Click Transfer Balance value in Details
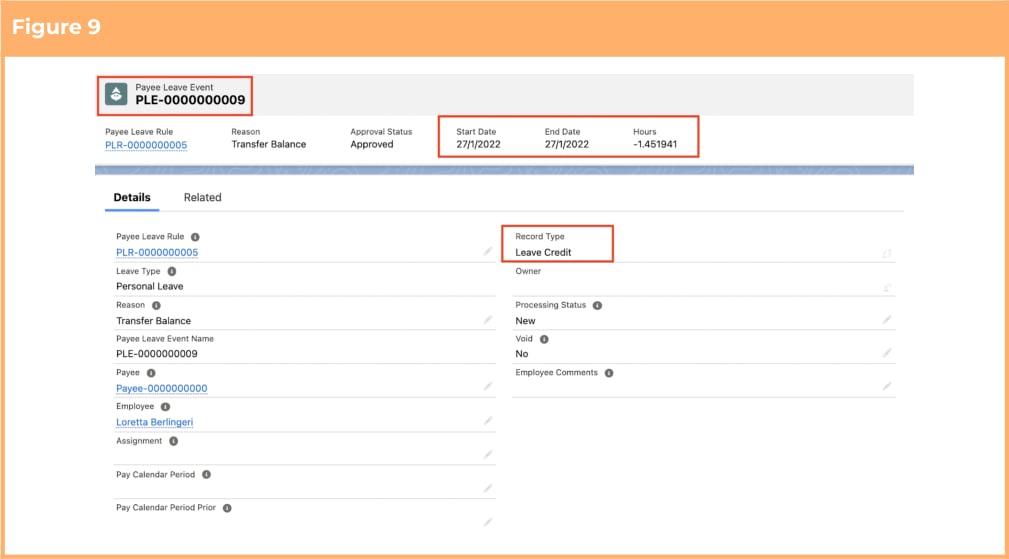 click(x=153, y=320)
